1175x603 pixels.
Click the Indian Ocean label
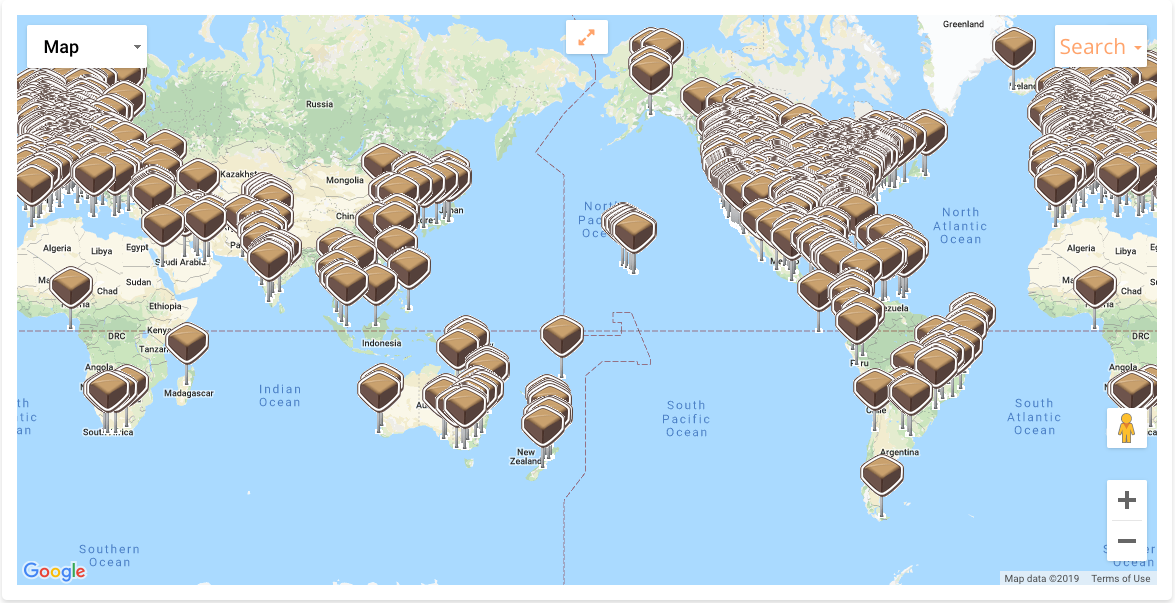[280, 396]
